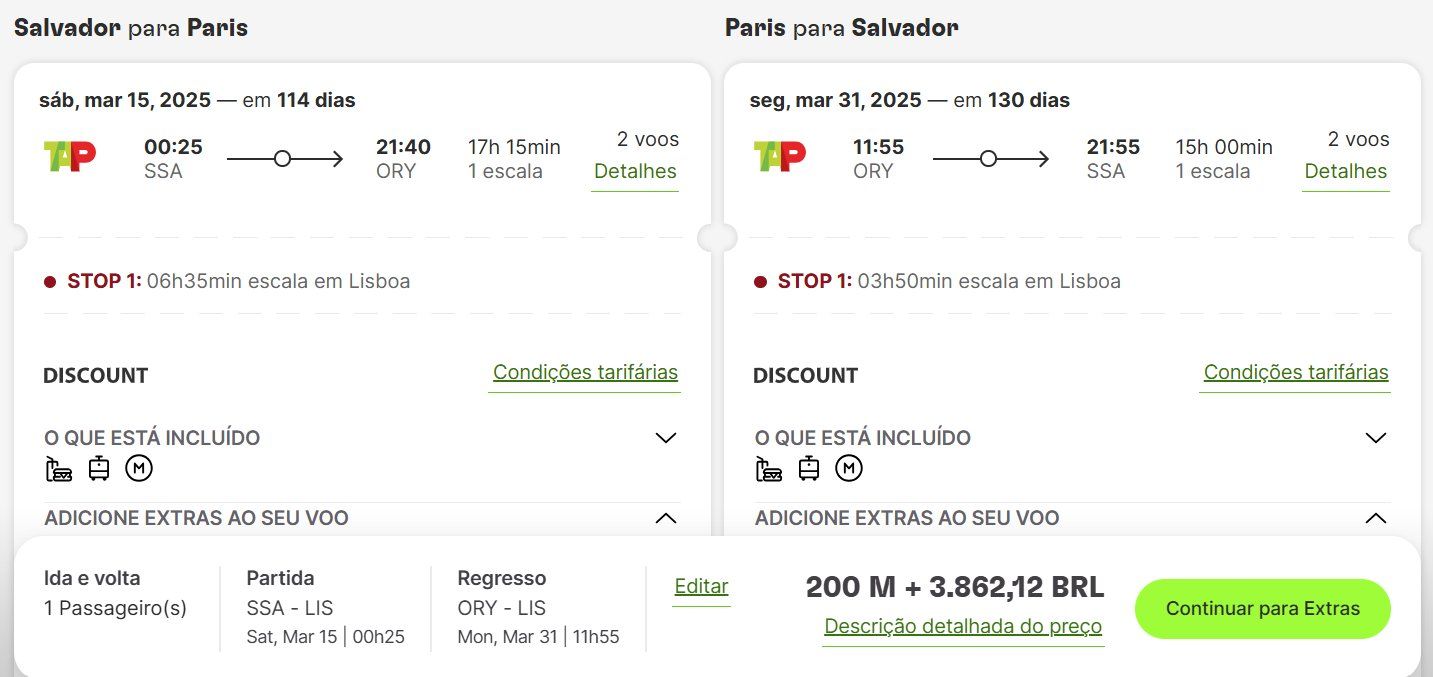Expand O QUE ESTÁ INCLUÍDO for return flight
Image resolution: width=1433 pixels, height=677 pixels.
(1376, 438)
